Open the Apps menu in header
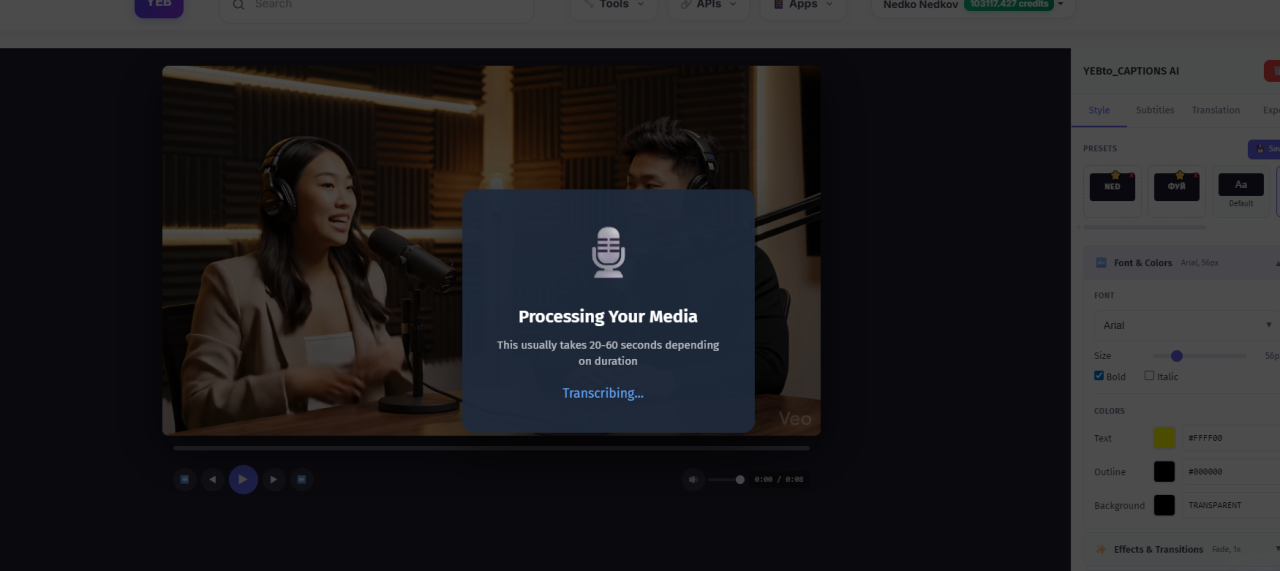Viewport: 1280px width, 571px height. click(803, 5)
